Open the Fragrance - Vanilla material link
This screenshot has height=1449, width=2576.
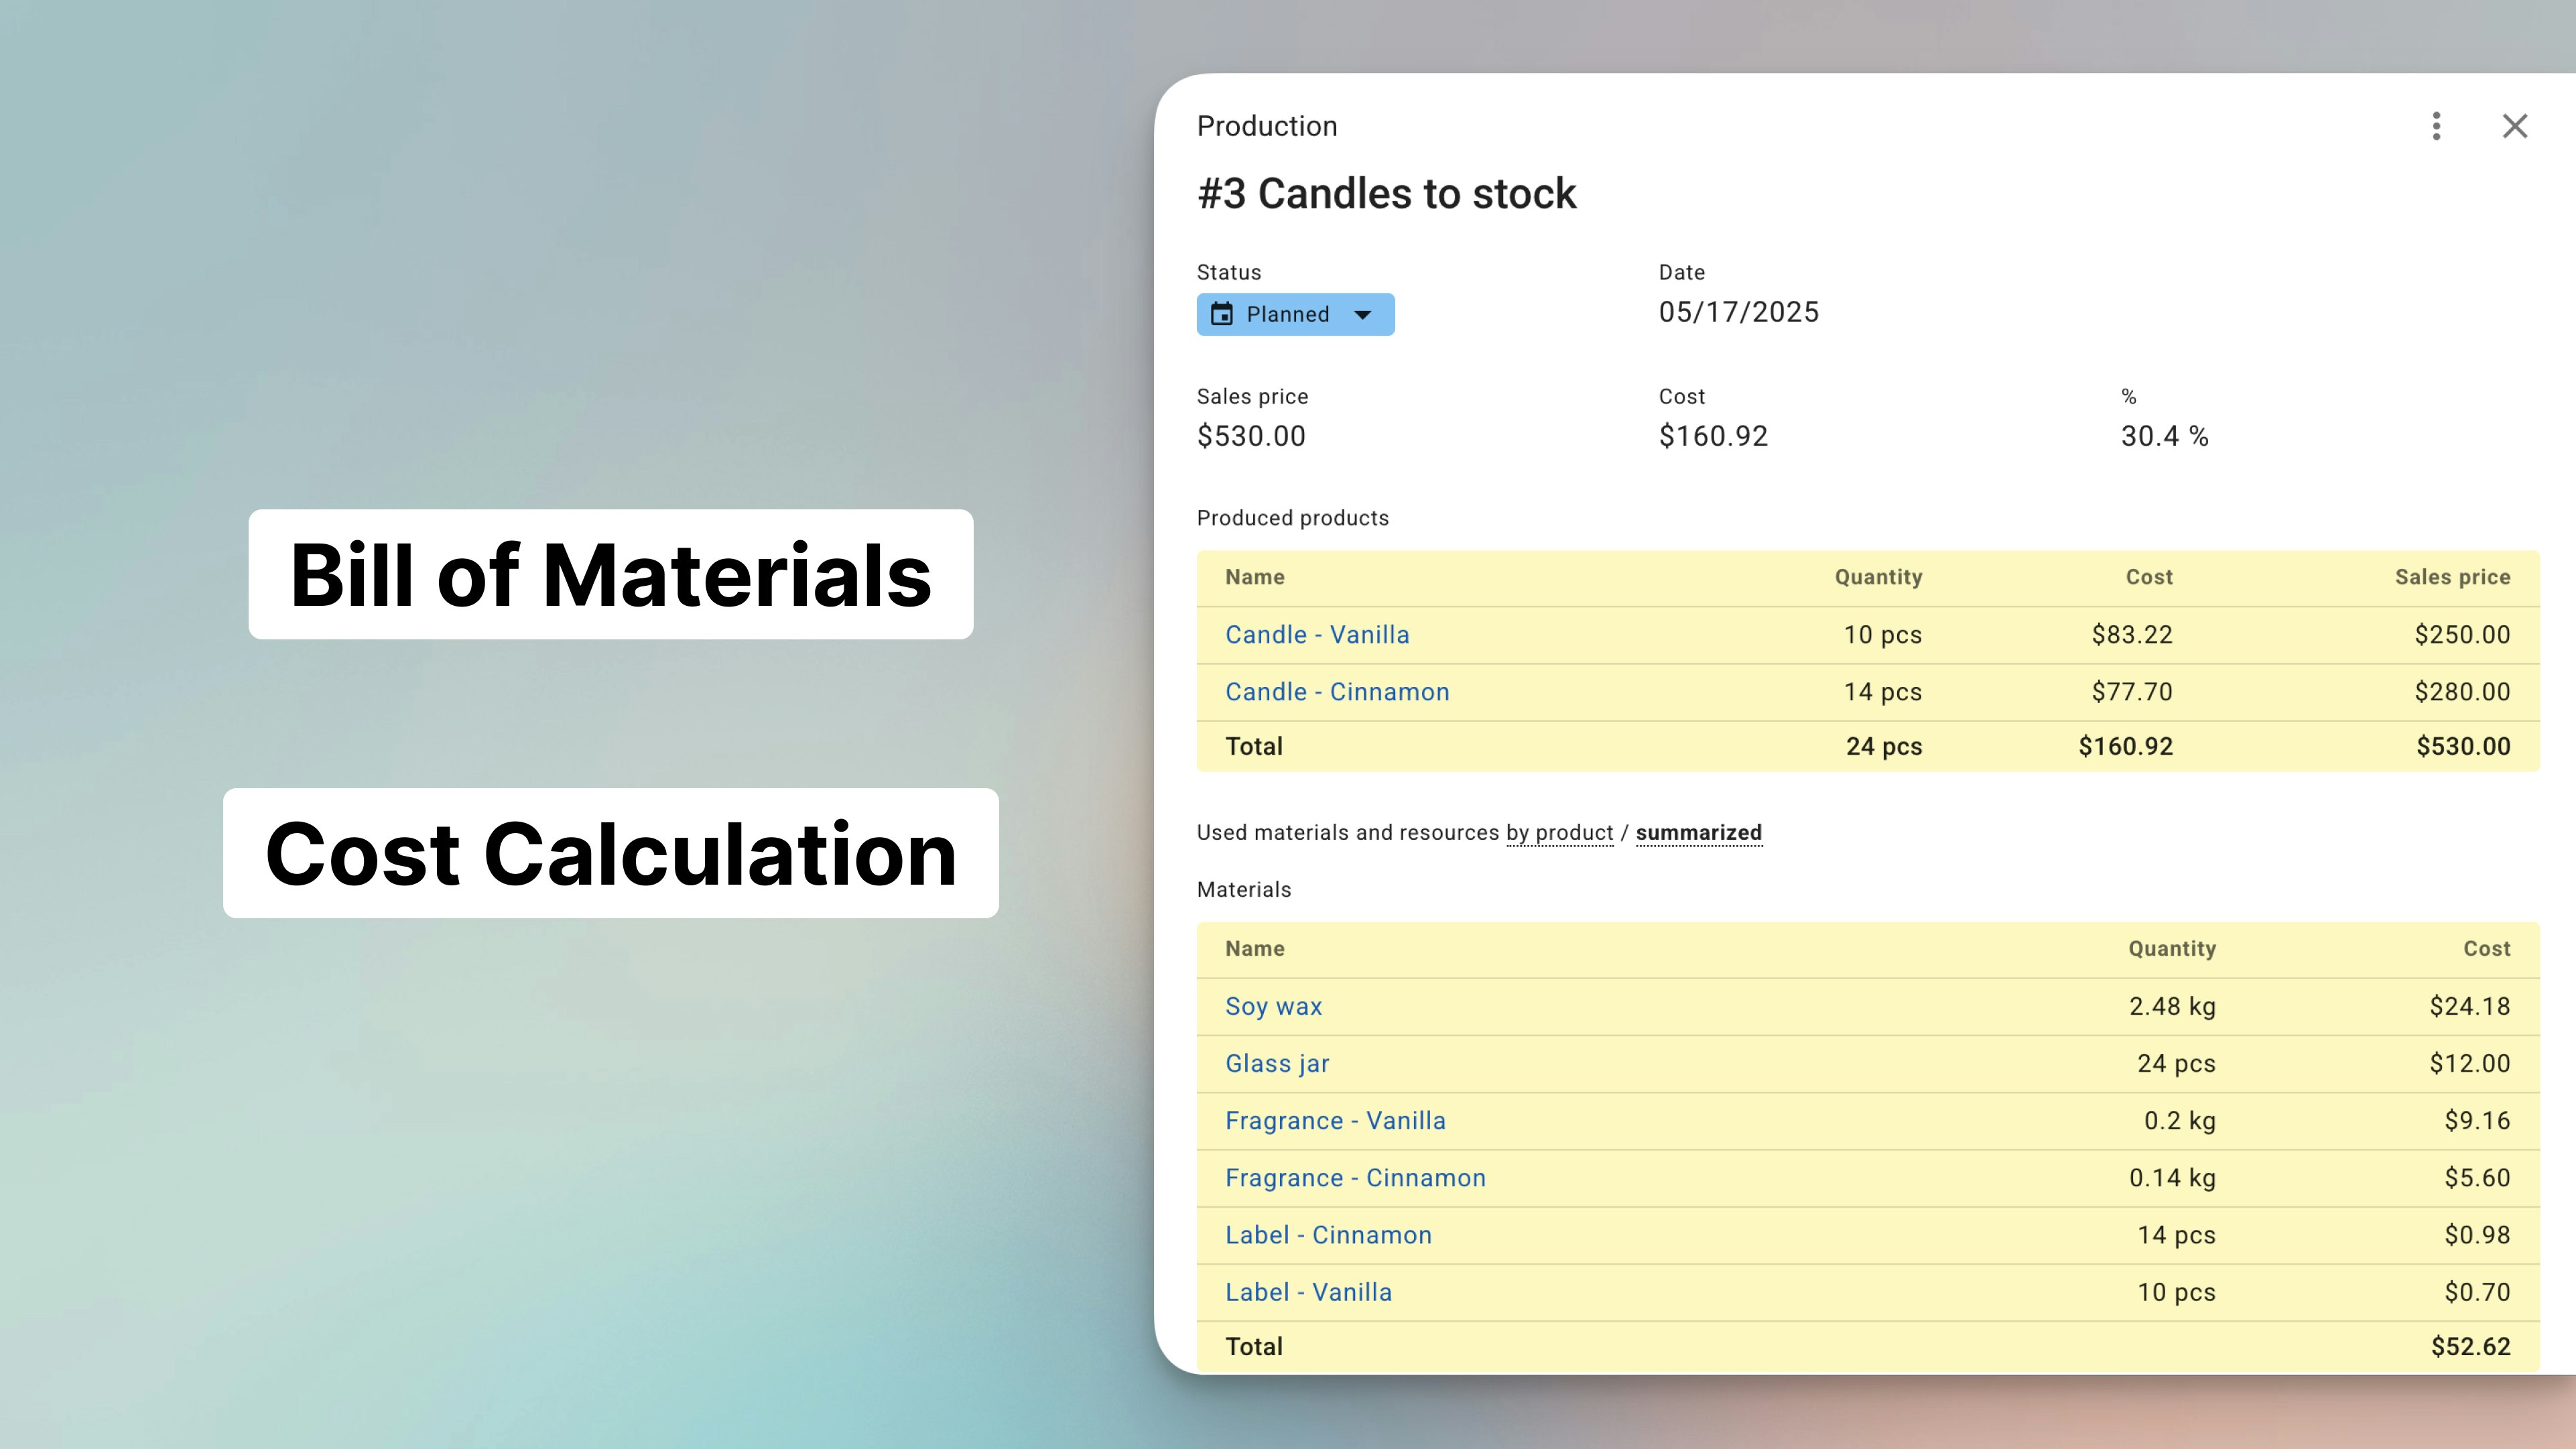pos(1335,1121)
